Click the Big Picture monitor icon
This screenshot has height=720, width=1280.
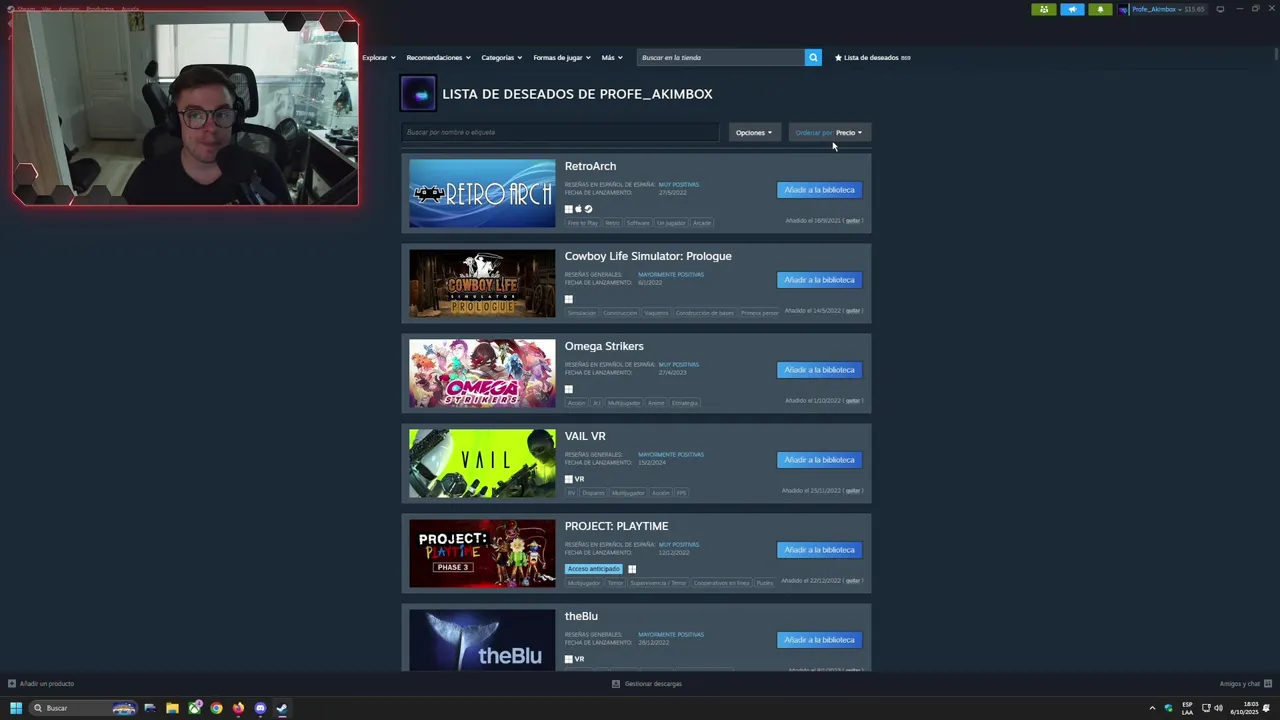(x=1220, y=9)
